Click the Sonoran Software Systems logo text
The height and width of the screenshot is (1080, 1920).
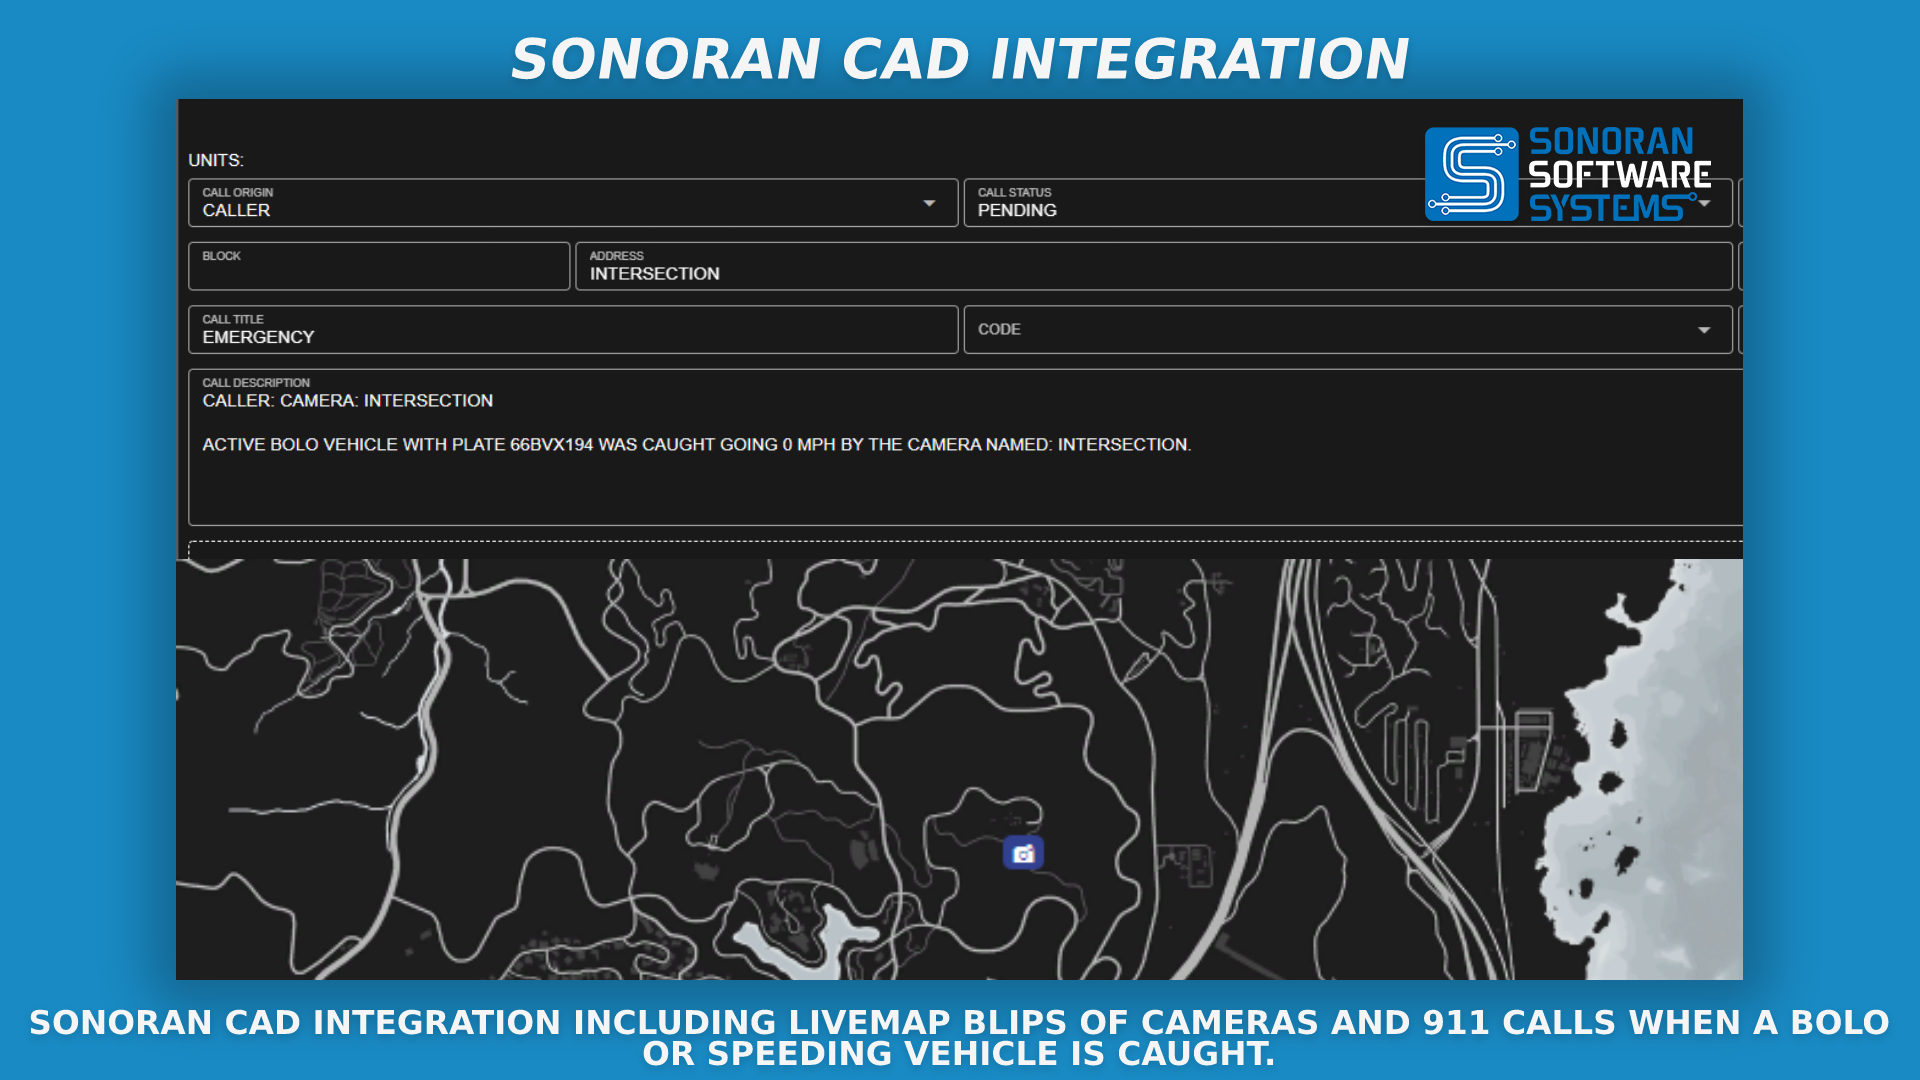point(1619,174)
